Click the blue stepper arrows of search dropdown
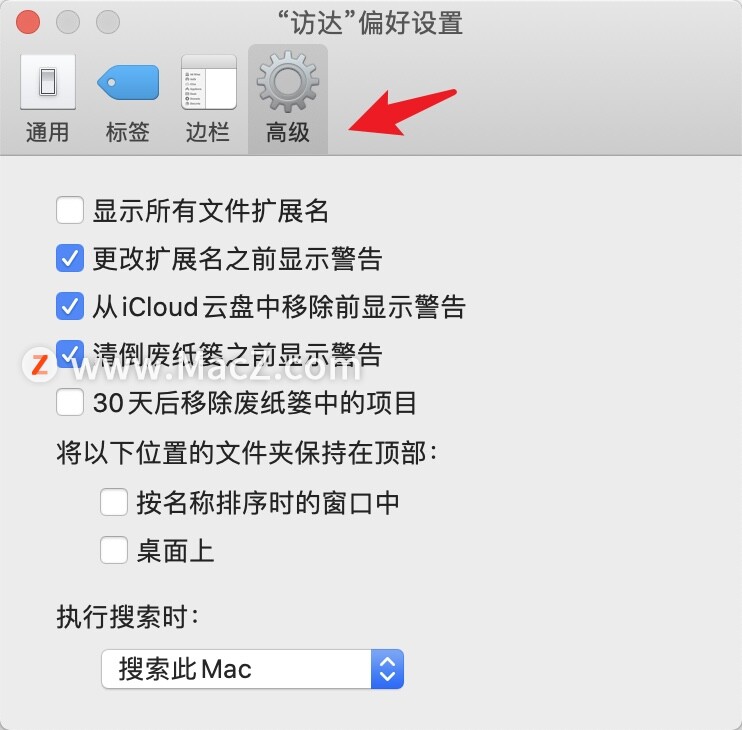 388,669
